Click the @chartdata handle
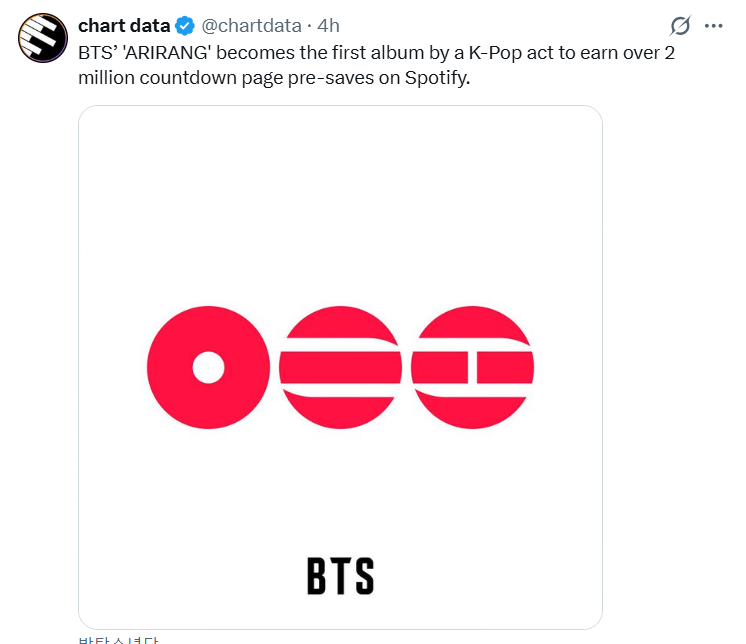 252,26
